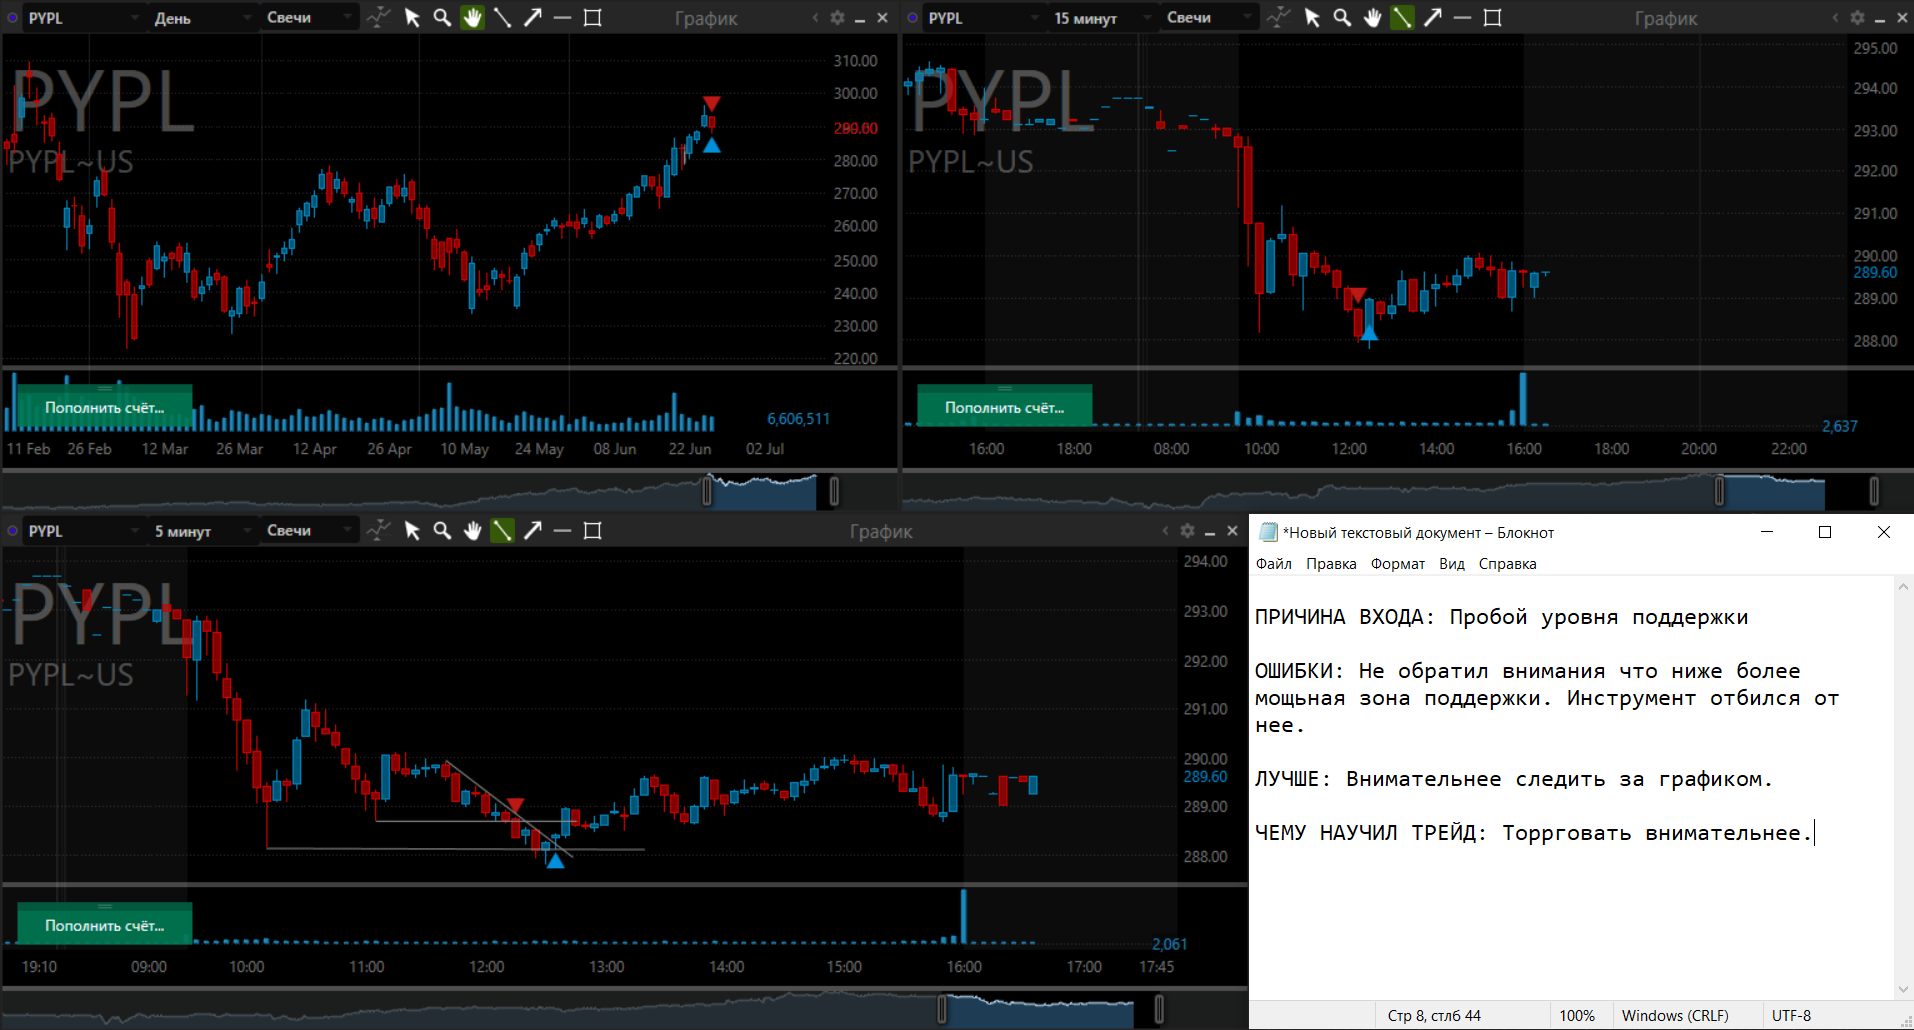Screen dimensions: 1914x1030
Task: Click Notepad scrollbar down arrow
Action: click(x=1903, y=990)
